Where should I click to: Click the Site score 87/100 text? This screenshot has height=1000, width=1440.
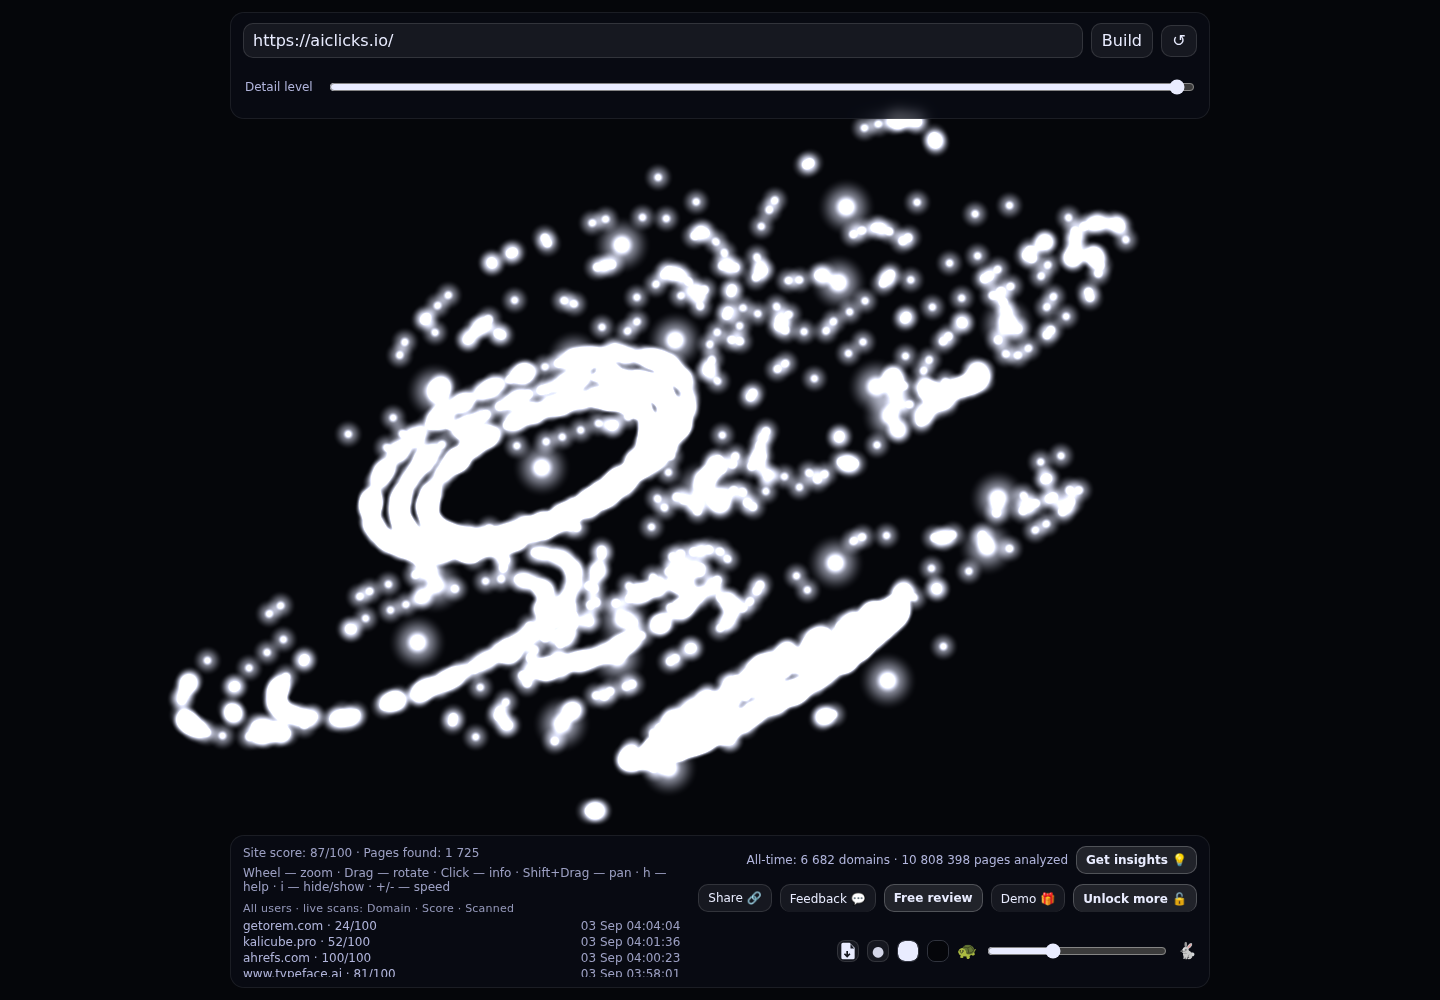click(297, 853)
